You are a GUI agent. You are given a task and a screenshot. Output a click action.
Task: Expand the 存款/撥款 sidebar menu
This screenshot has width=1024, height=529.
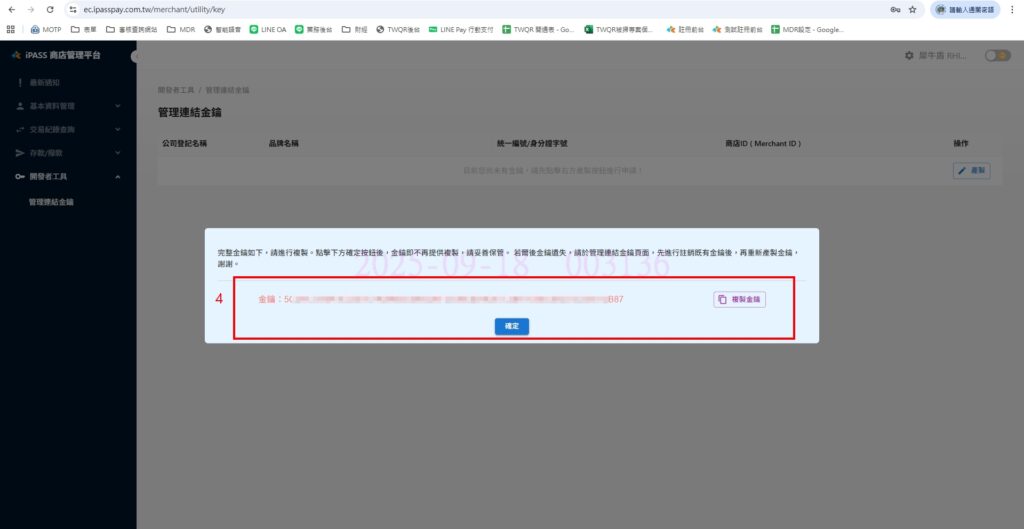click(x=66, y=153)
